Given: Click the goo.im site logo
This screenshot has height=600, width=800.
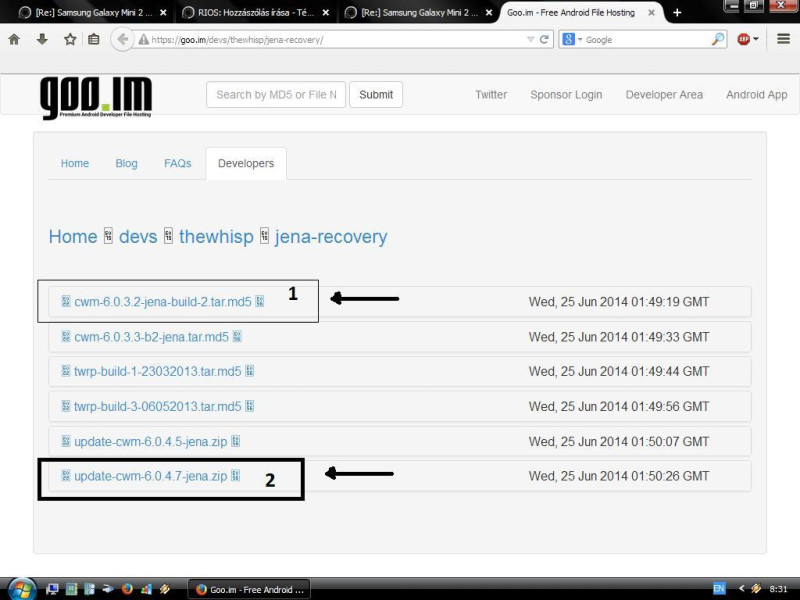Looking at the screenshot, I should [x=96, y=97].
